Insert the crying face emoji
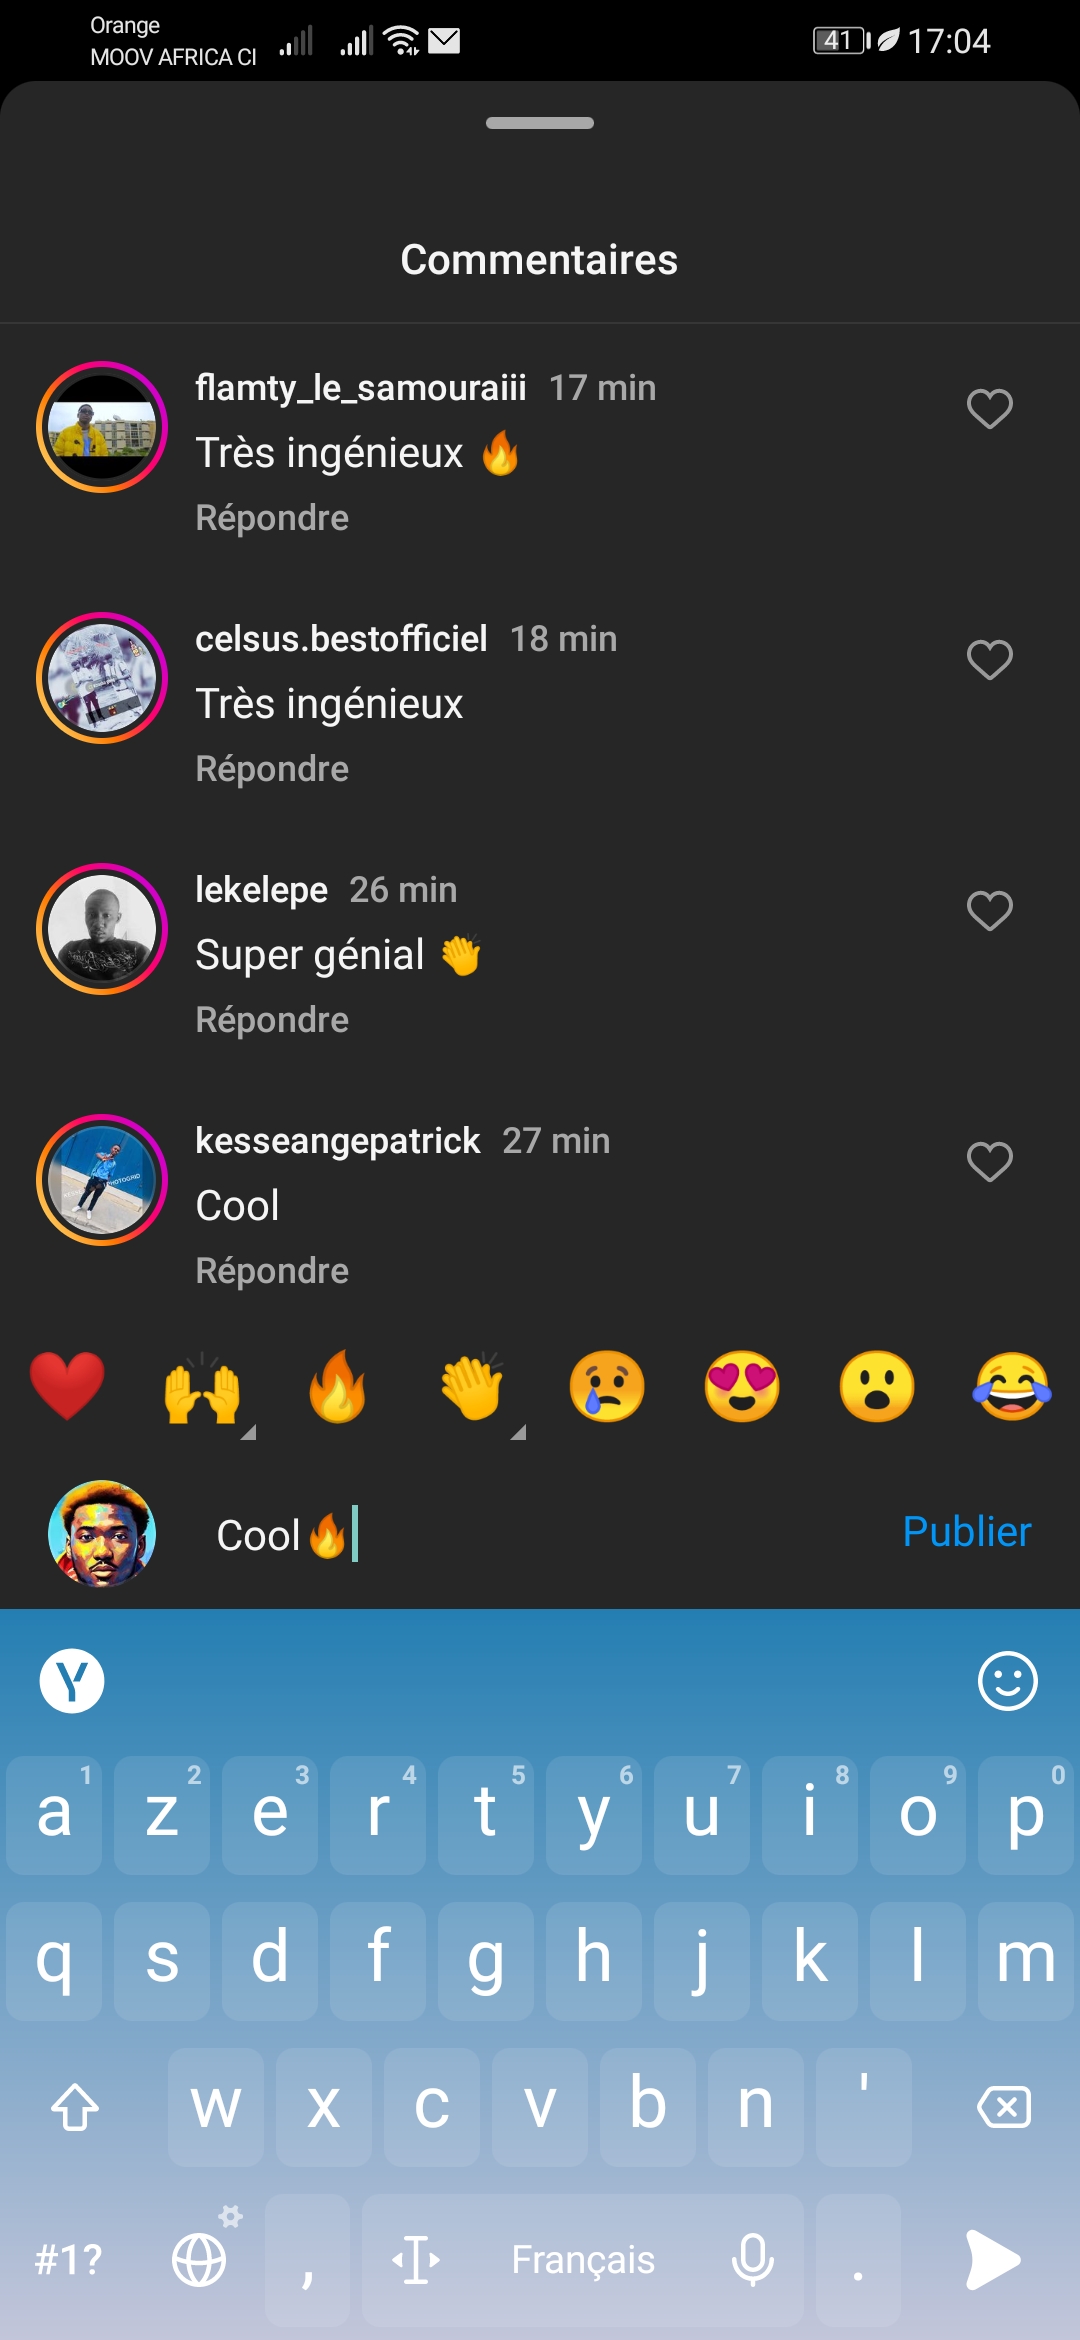1080x2340 pixels. tap(607, 1387)
